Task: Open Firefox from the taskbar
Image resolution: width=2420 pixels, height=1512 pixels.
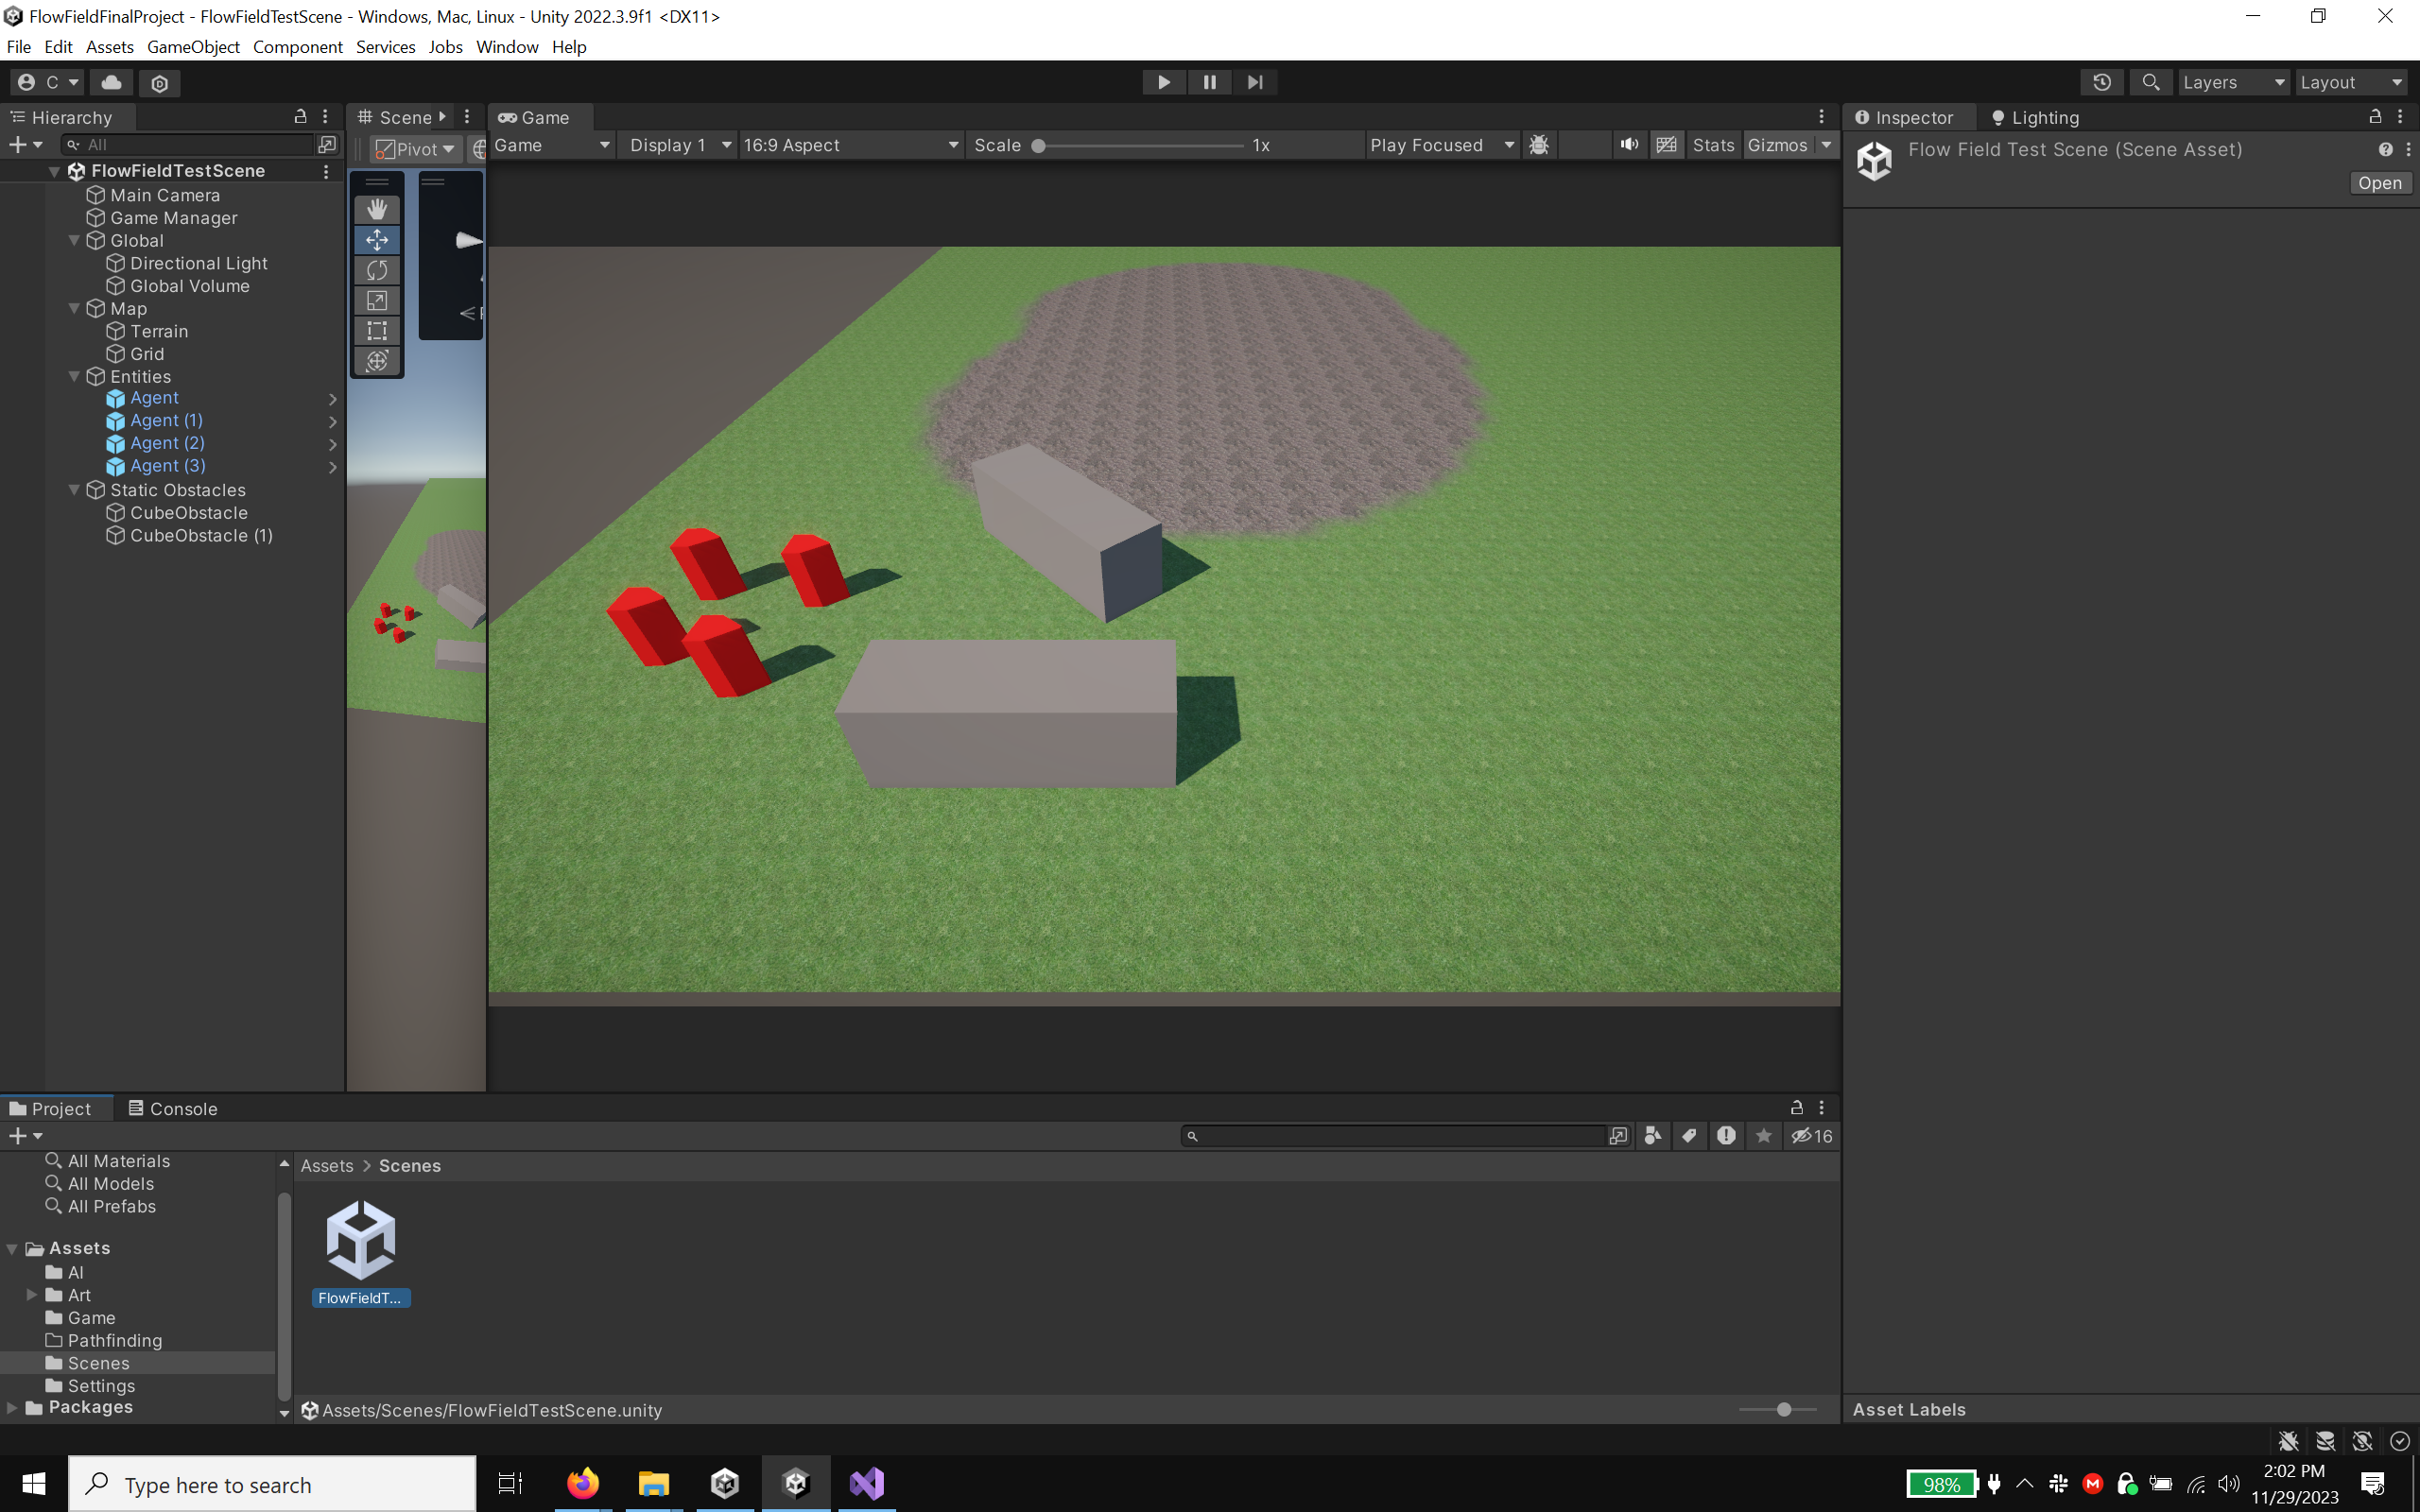Action: click(x=583, y=1483)
